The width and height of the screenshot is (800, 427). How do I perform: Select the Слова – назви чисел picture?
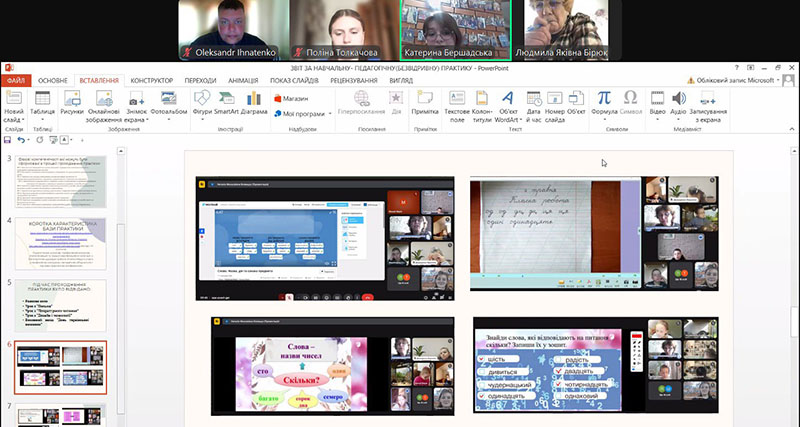333,366
